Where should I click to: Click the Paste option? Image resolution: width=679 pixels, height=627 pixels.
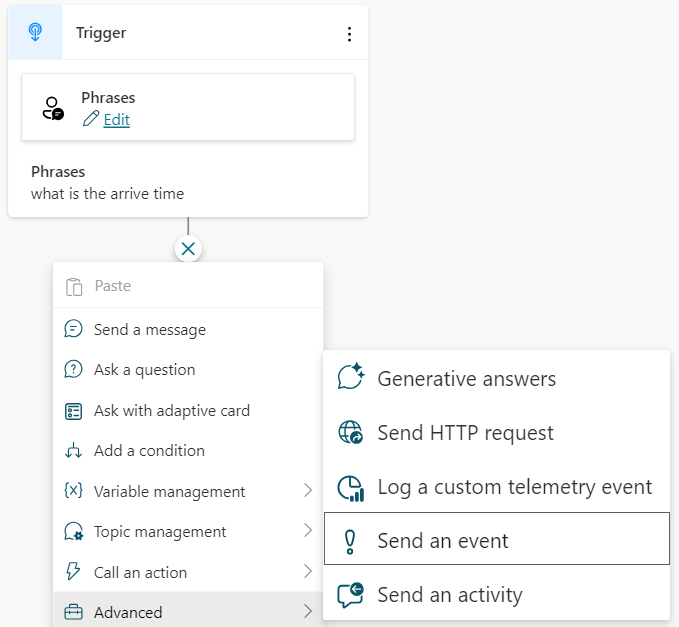188,286
